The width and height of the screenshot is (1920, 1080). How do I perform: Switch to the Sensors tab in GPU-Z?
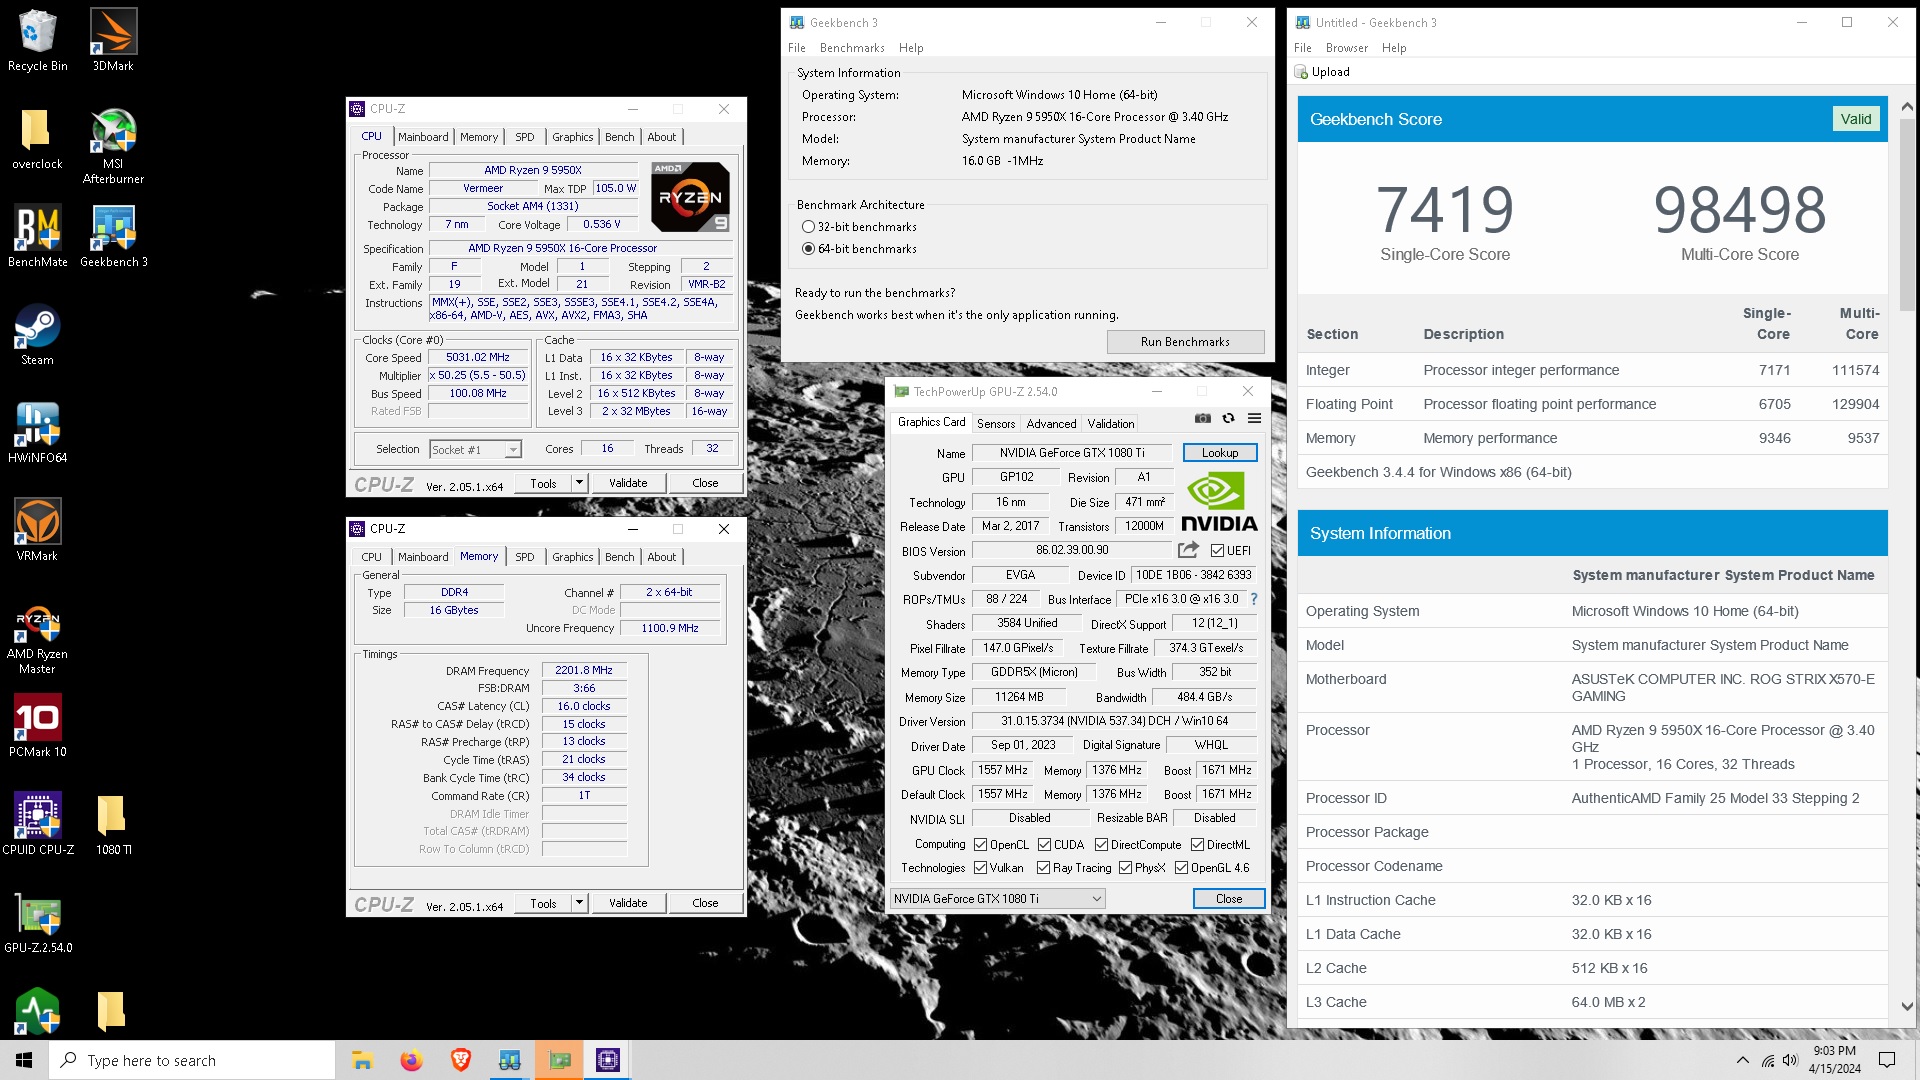[x=996, y=424]
